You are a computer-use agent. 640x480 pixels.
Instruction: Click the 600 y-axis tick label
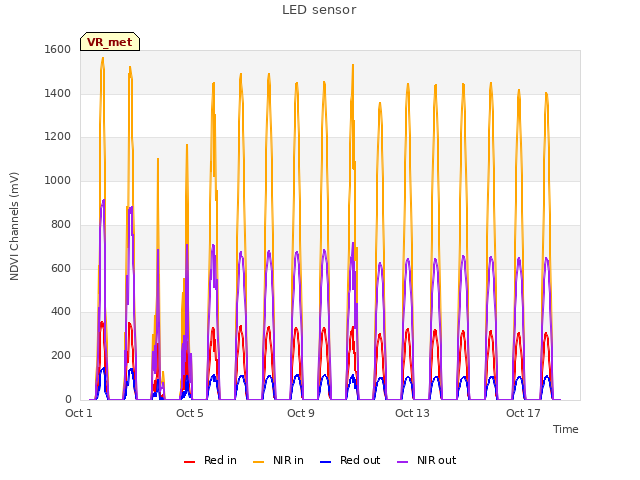click(61, 269)
